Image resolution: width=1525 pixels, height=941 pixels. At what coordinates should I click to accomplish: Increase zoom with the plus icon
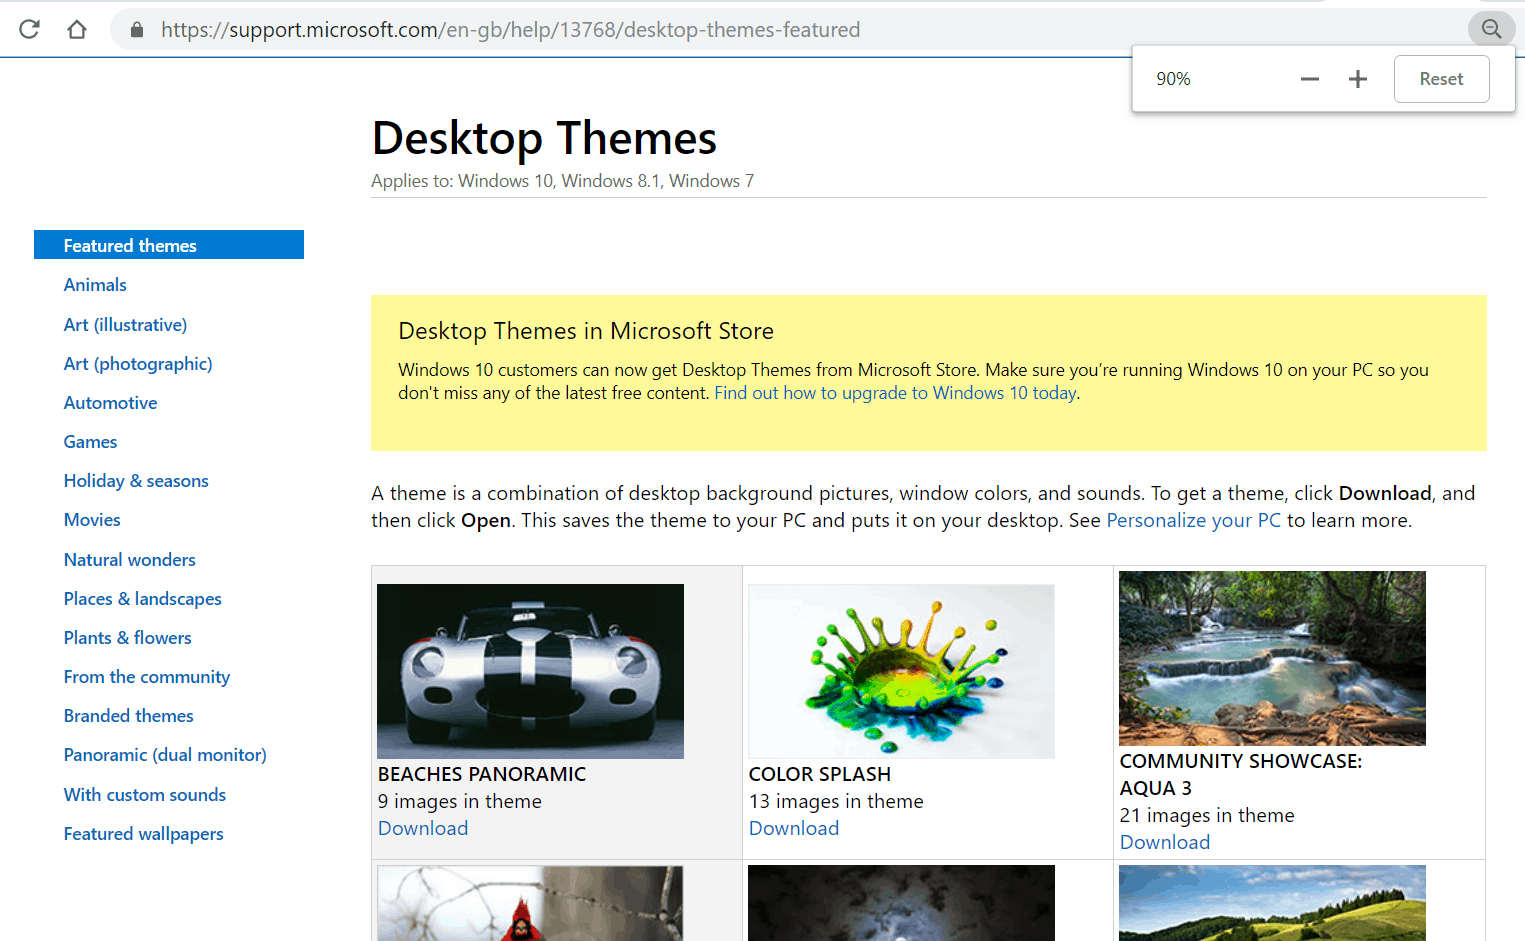click(1357, 79)
